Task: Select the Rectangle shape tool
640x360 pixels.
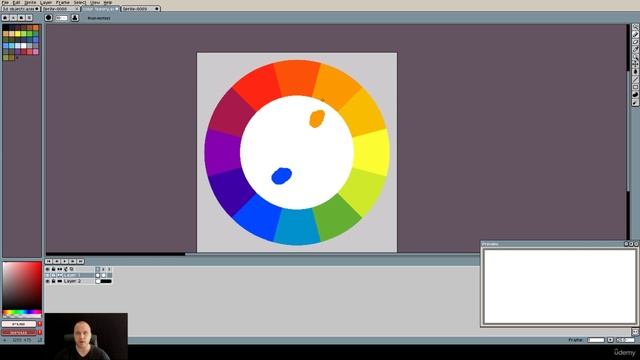Action: tap(635, 87)
